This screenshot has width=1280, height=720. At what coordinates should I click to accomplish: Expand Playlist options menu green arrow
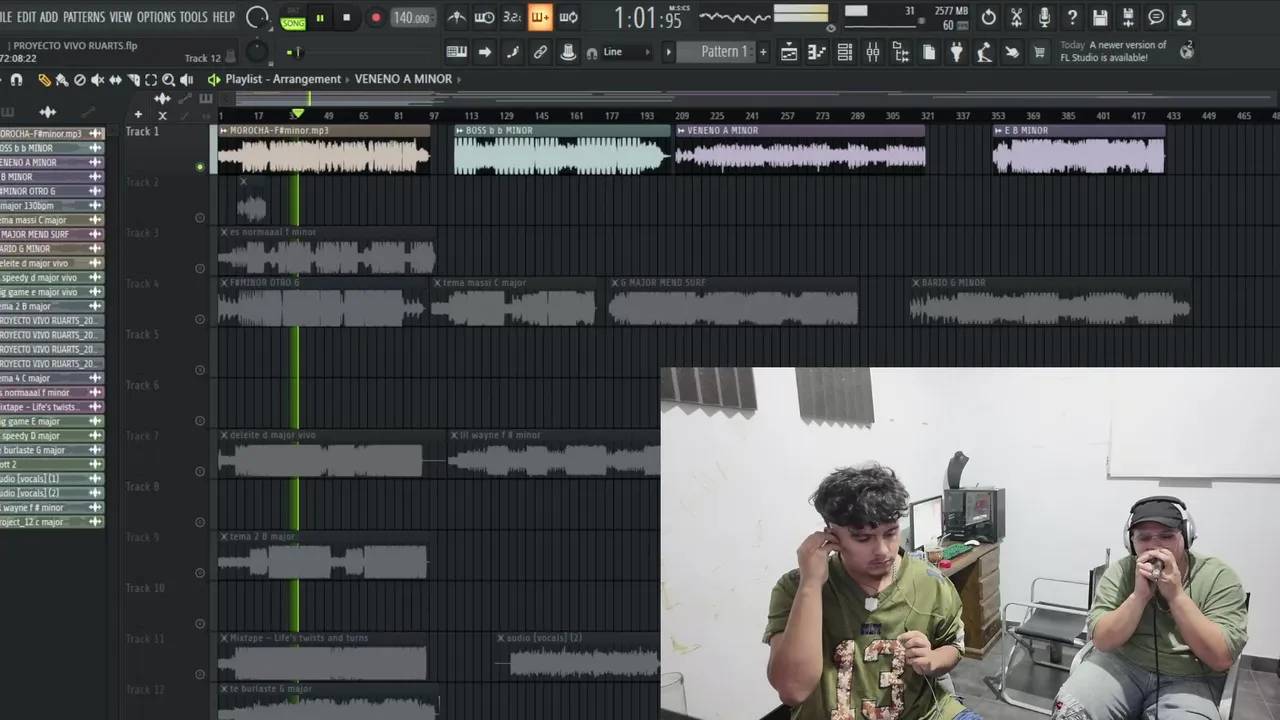[213, 79]
